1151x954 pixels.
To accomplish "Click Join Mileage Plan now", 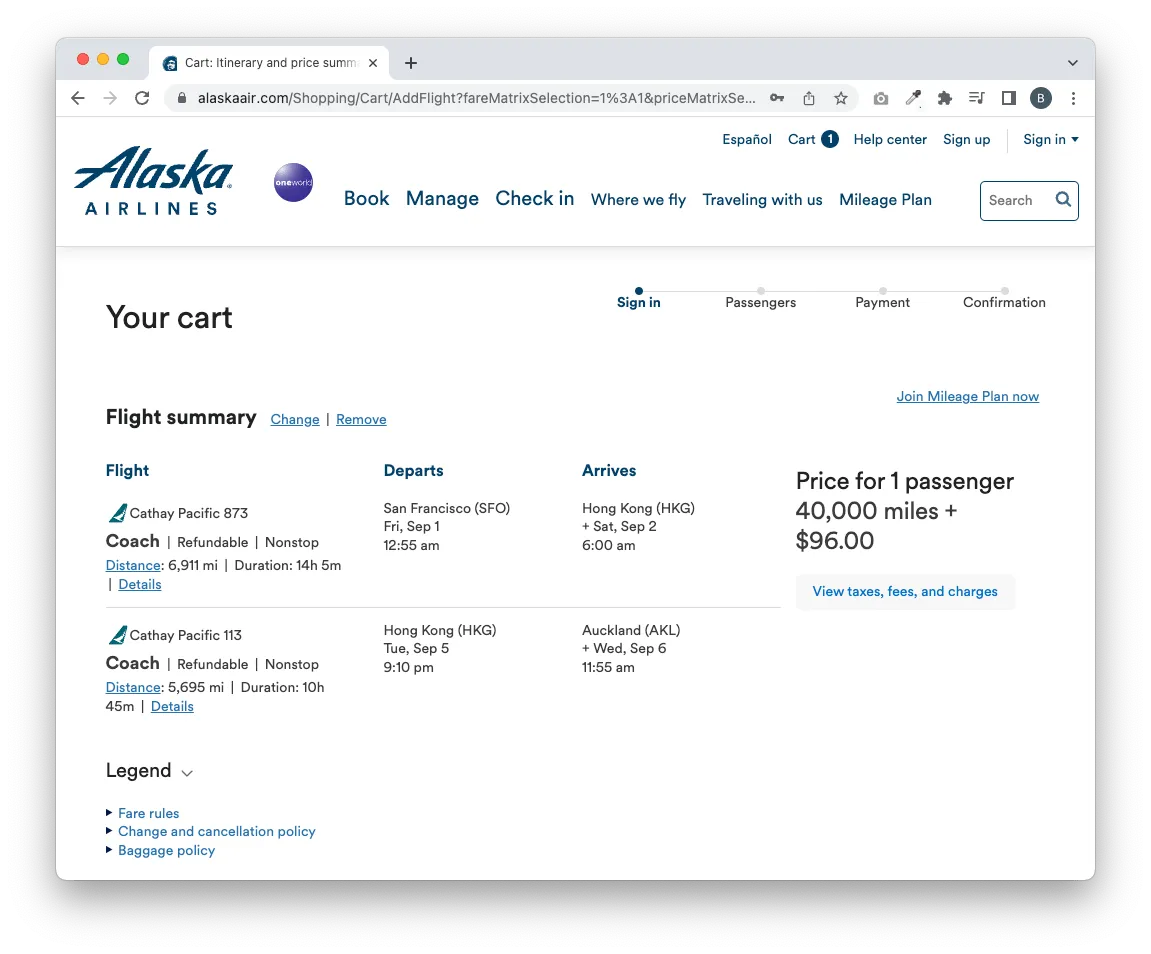I will click(x=967, y=396).
